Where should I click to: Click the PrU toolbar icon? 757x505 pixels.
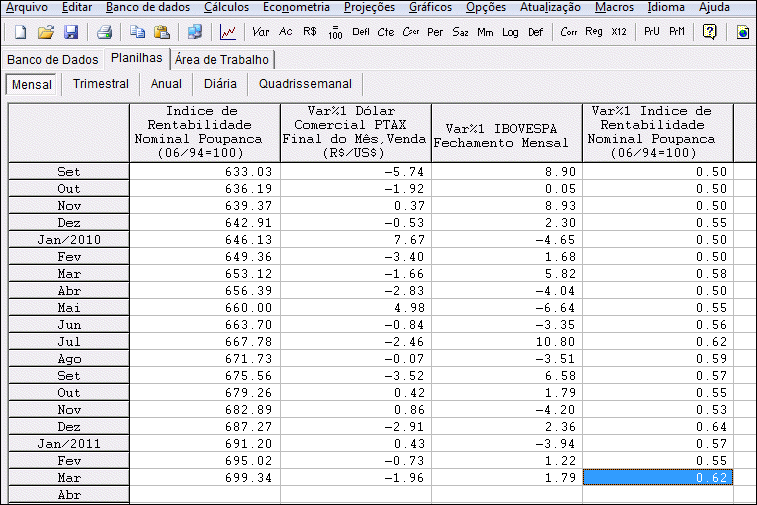[x=652, y=32]
